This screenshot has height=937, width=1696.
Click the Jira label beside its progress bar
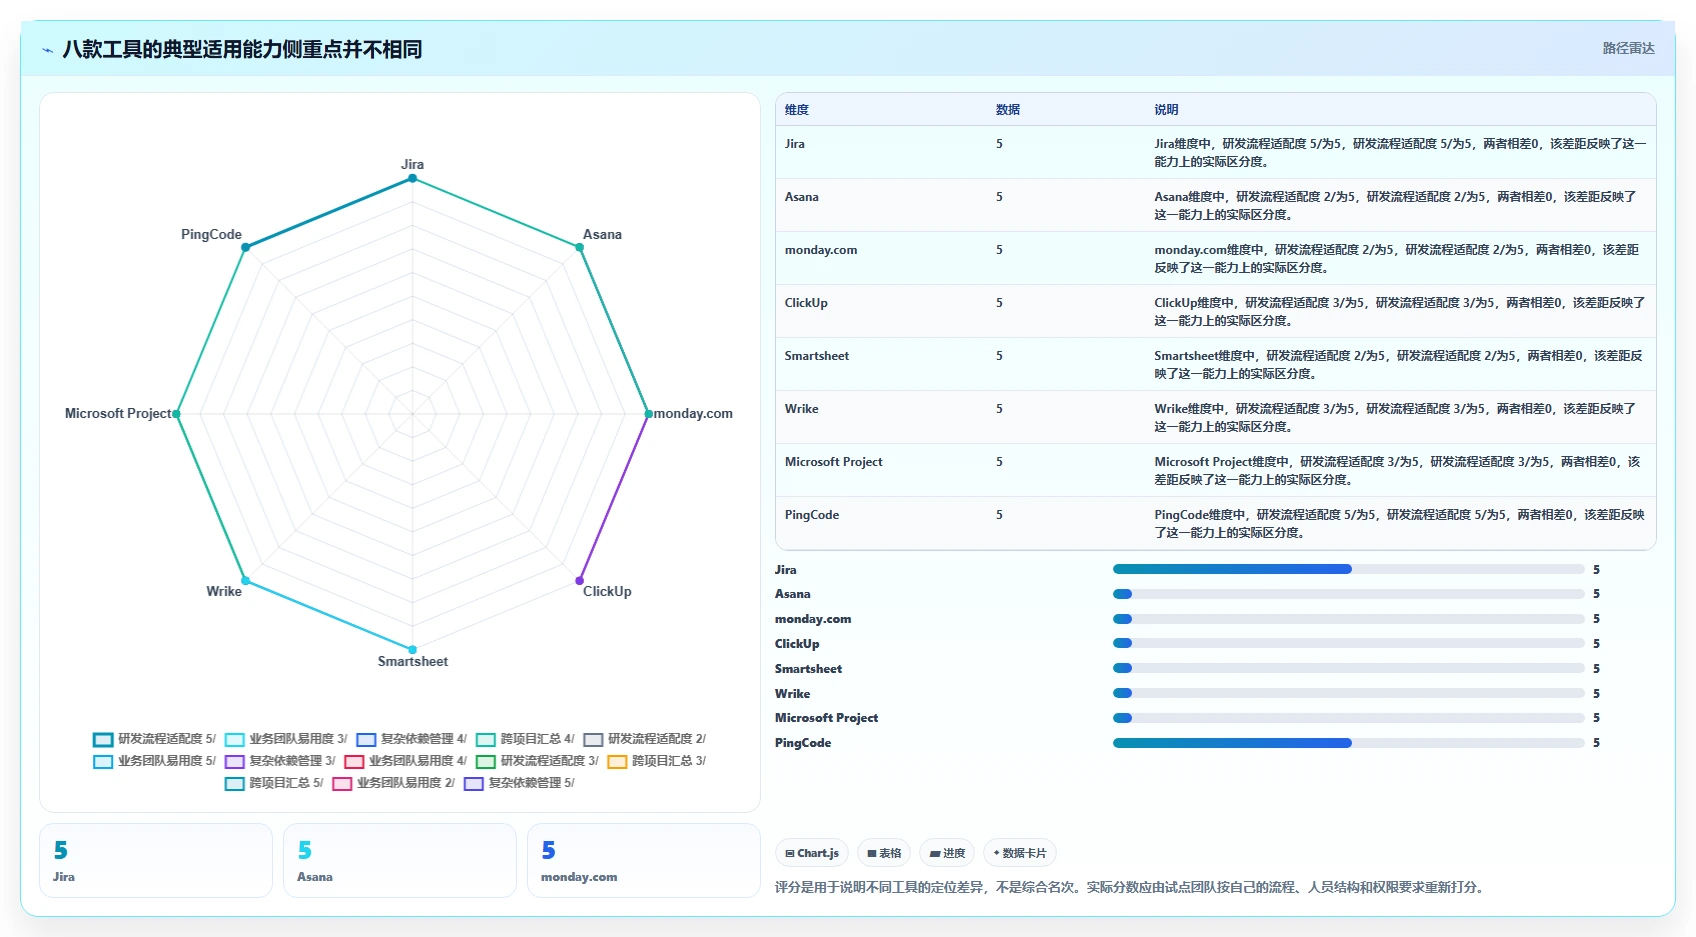tap(785, 570)
